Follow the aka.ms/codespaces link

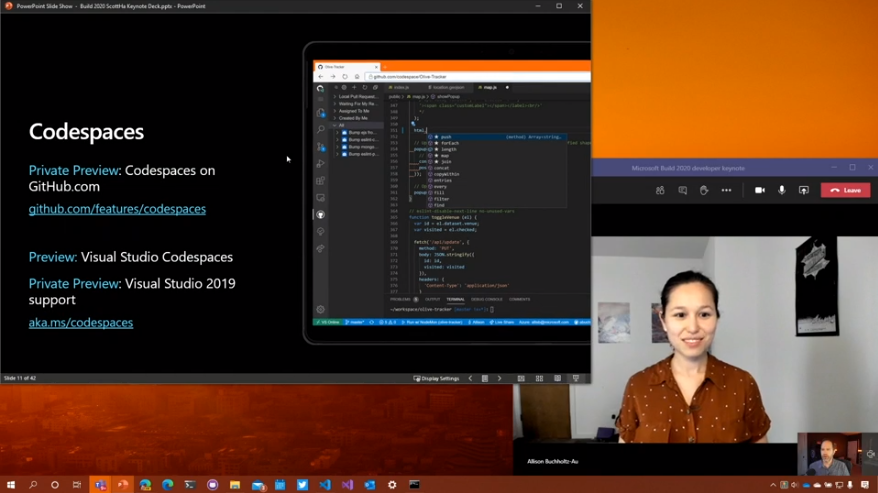pos(80,323)
